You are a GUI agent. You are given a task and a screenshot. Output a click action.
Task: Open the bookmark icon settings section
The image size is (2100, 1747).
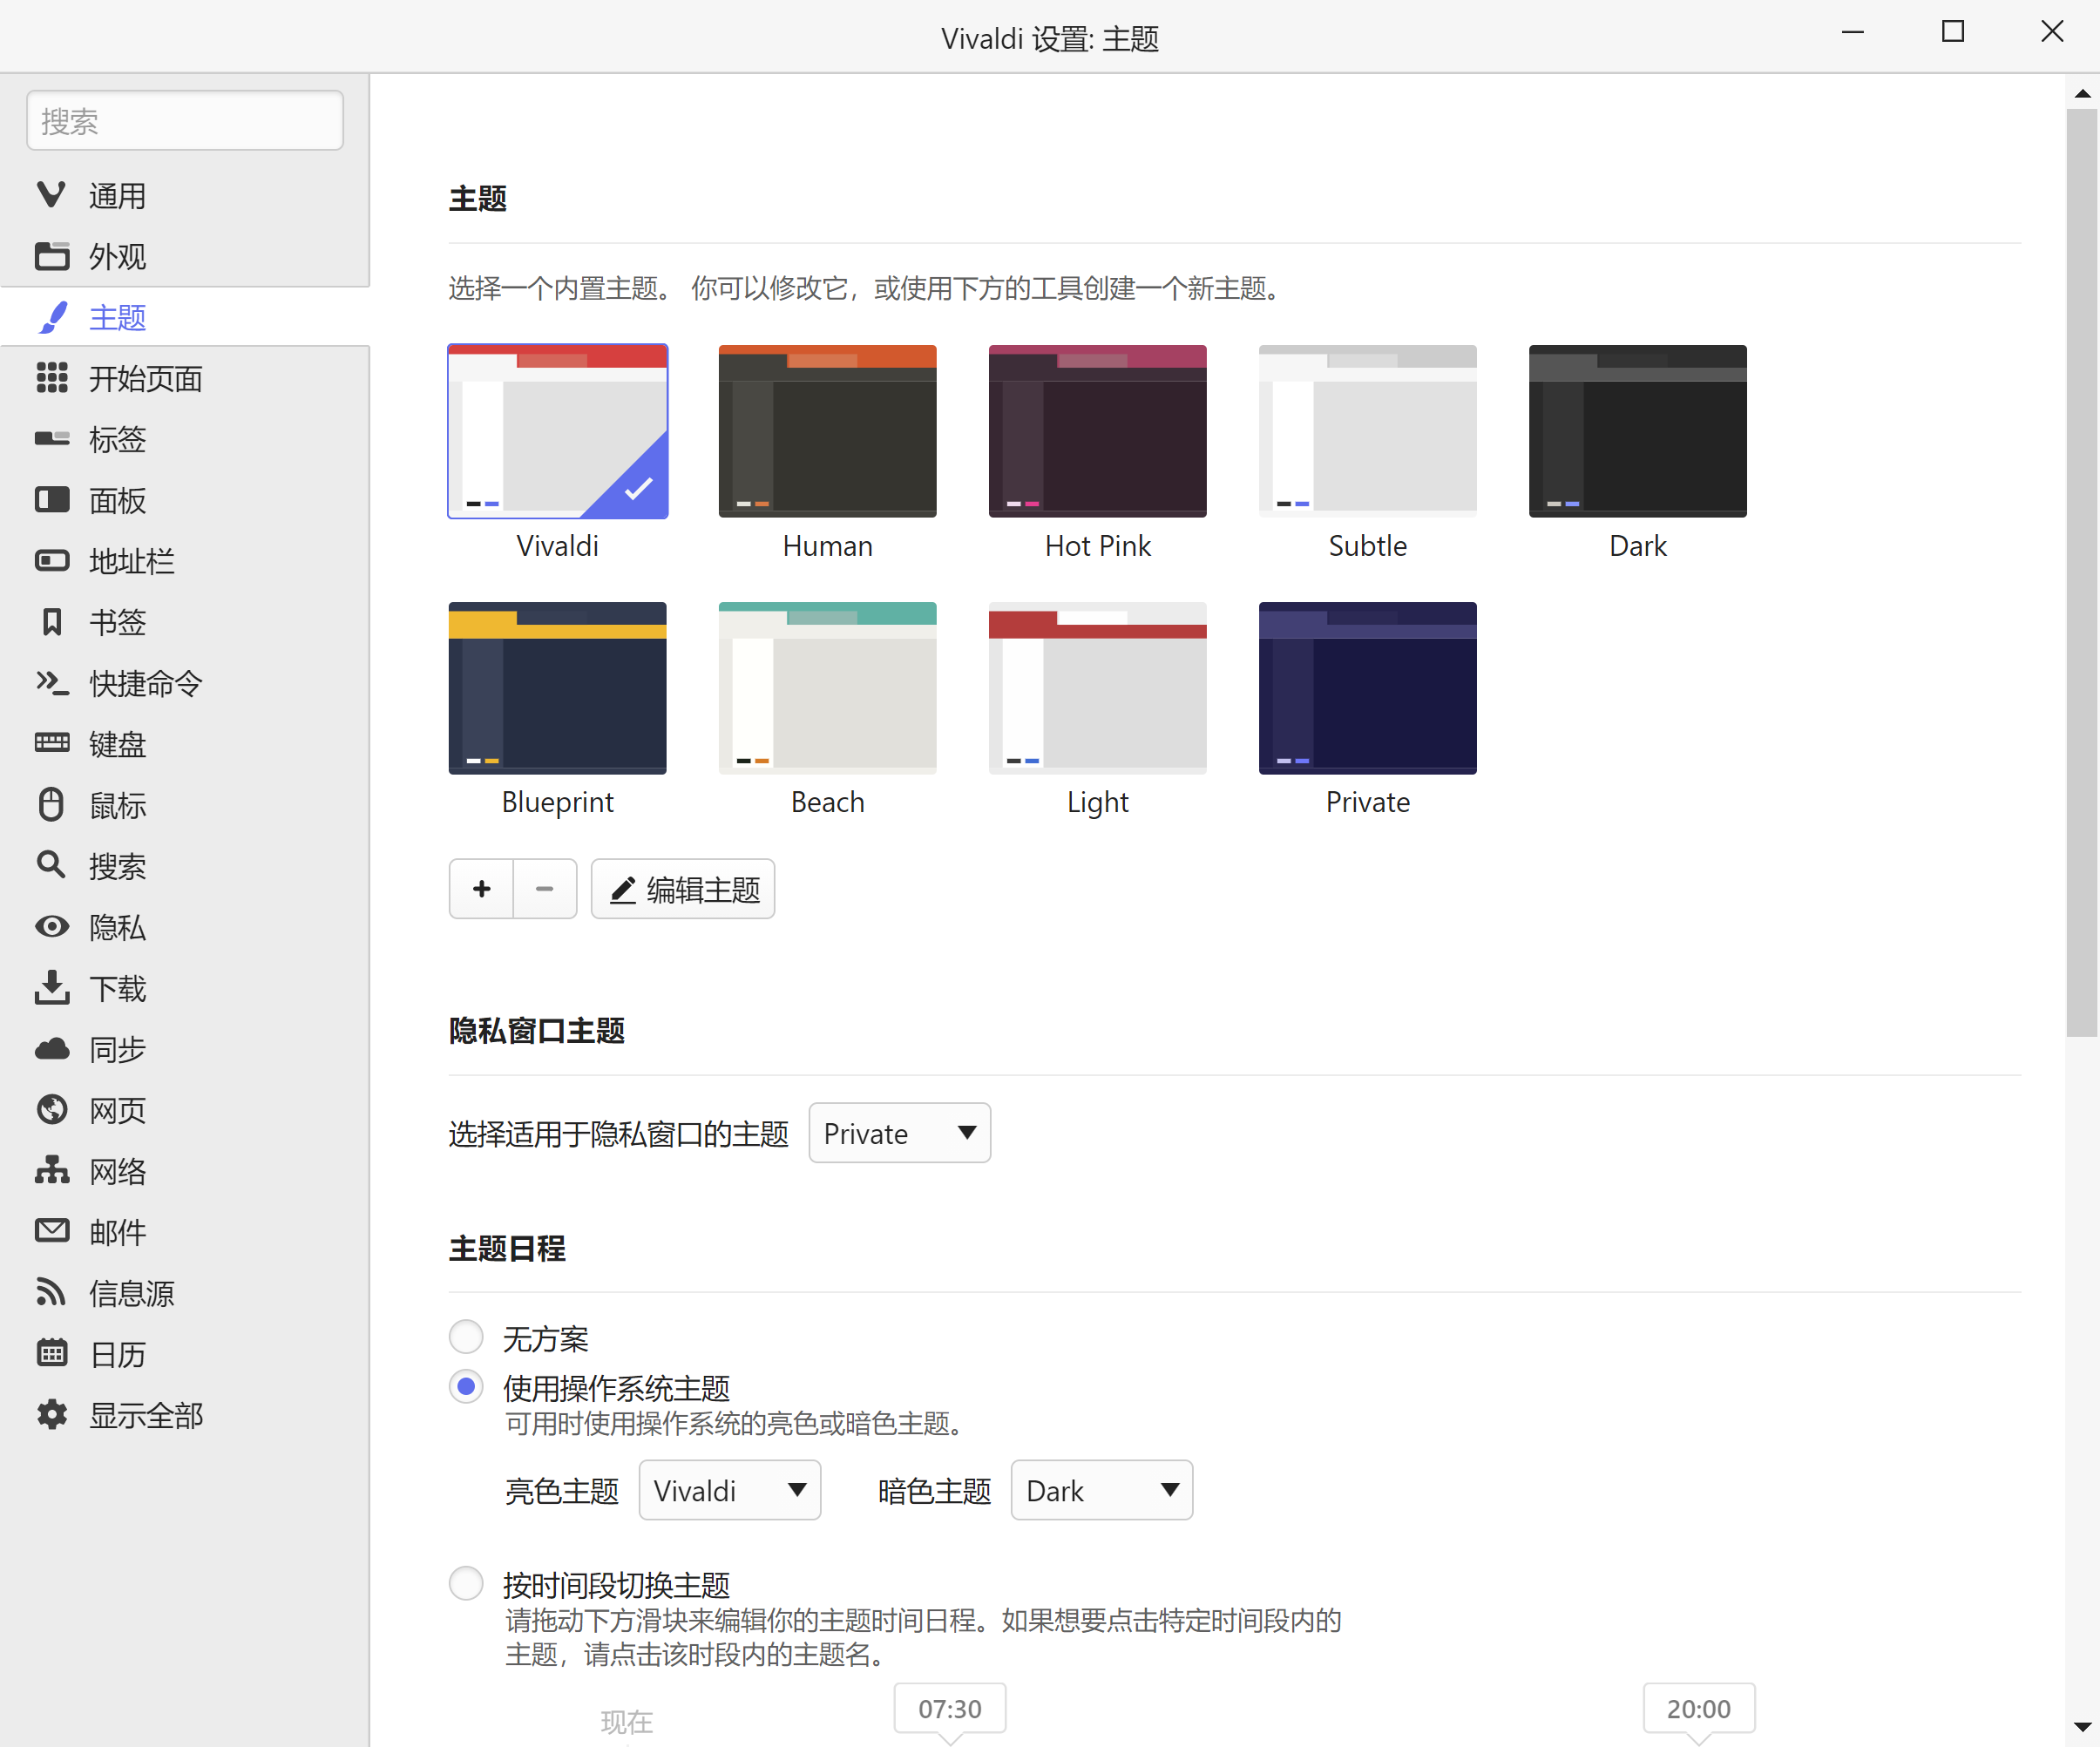pos(52,622)
